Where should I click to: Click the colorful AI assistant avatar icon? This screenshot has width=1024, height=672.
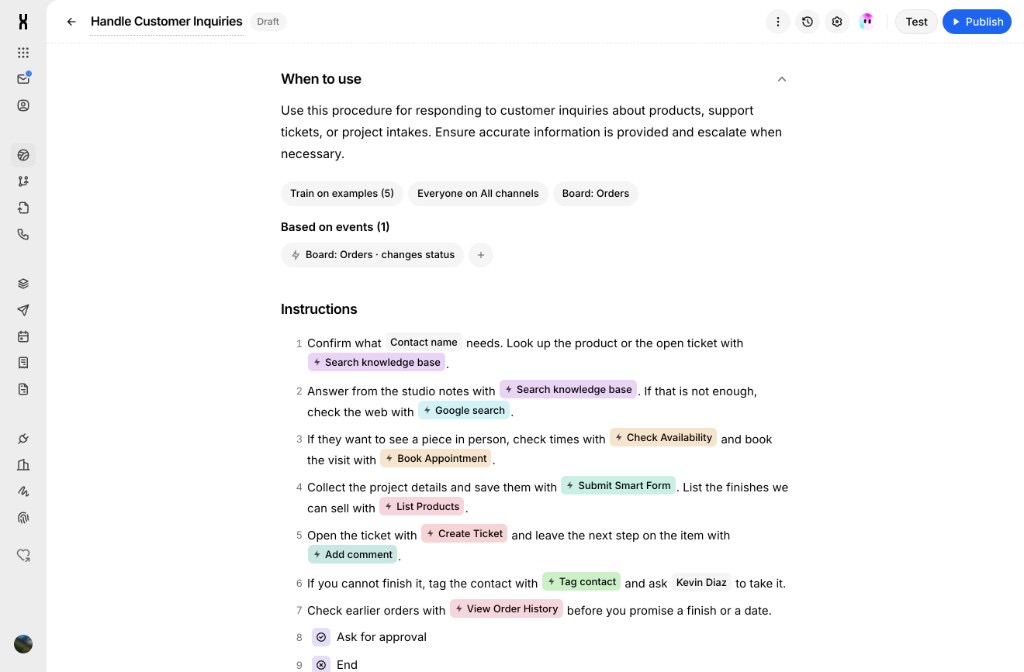(x=867, y=22)
